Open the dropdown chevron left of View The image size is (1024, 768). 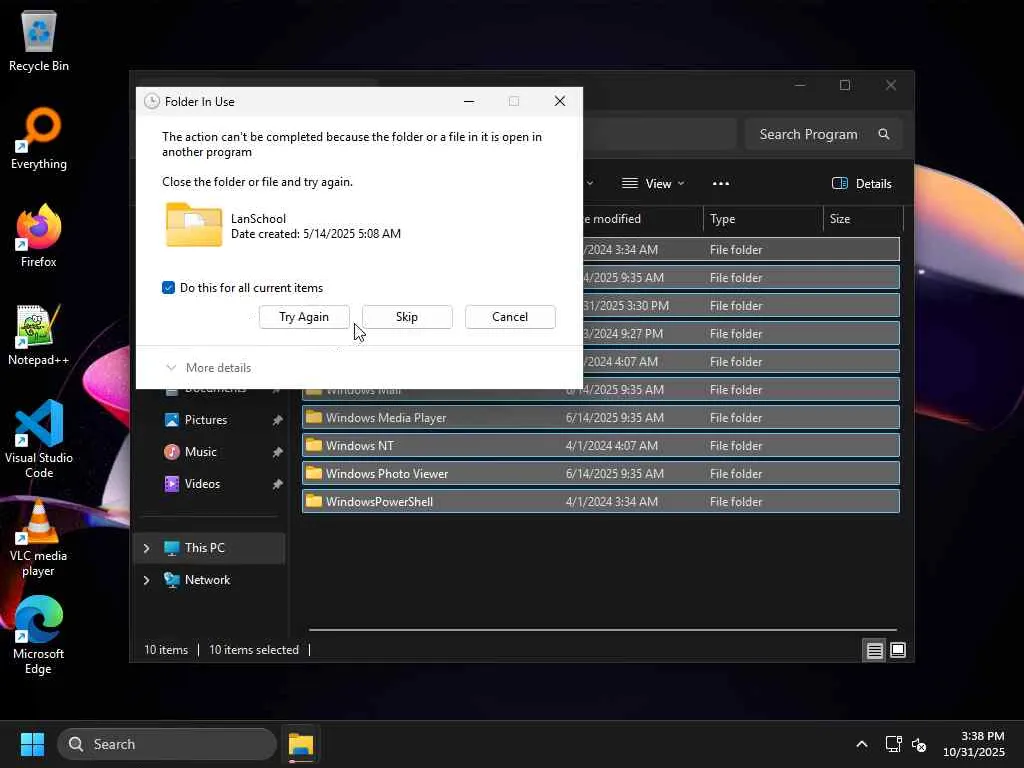click(590, 184)
